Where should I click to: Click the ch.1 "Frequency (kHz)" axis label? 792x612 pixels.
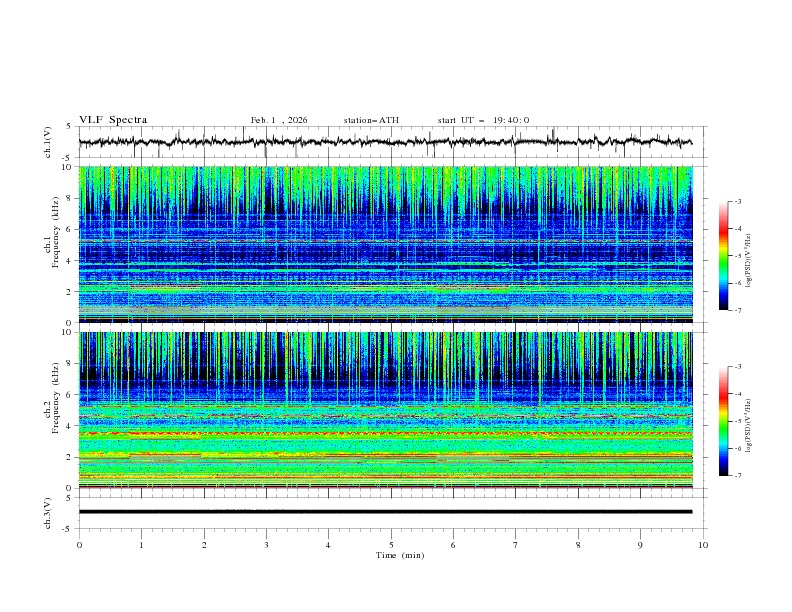click(56, 232)
